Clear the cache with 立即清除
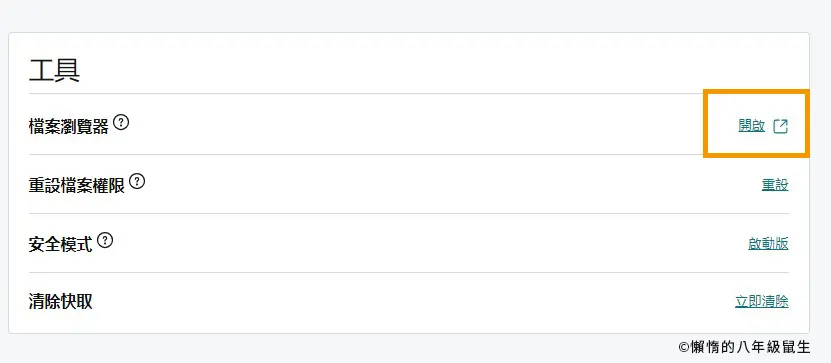 click(762, 302)
